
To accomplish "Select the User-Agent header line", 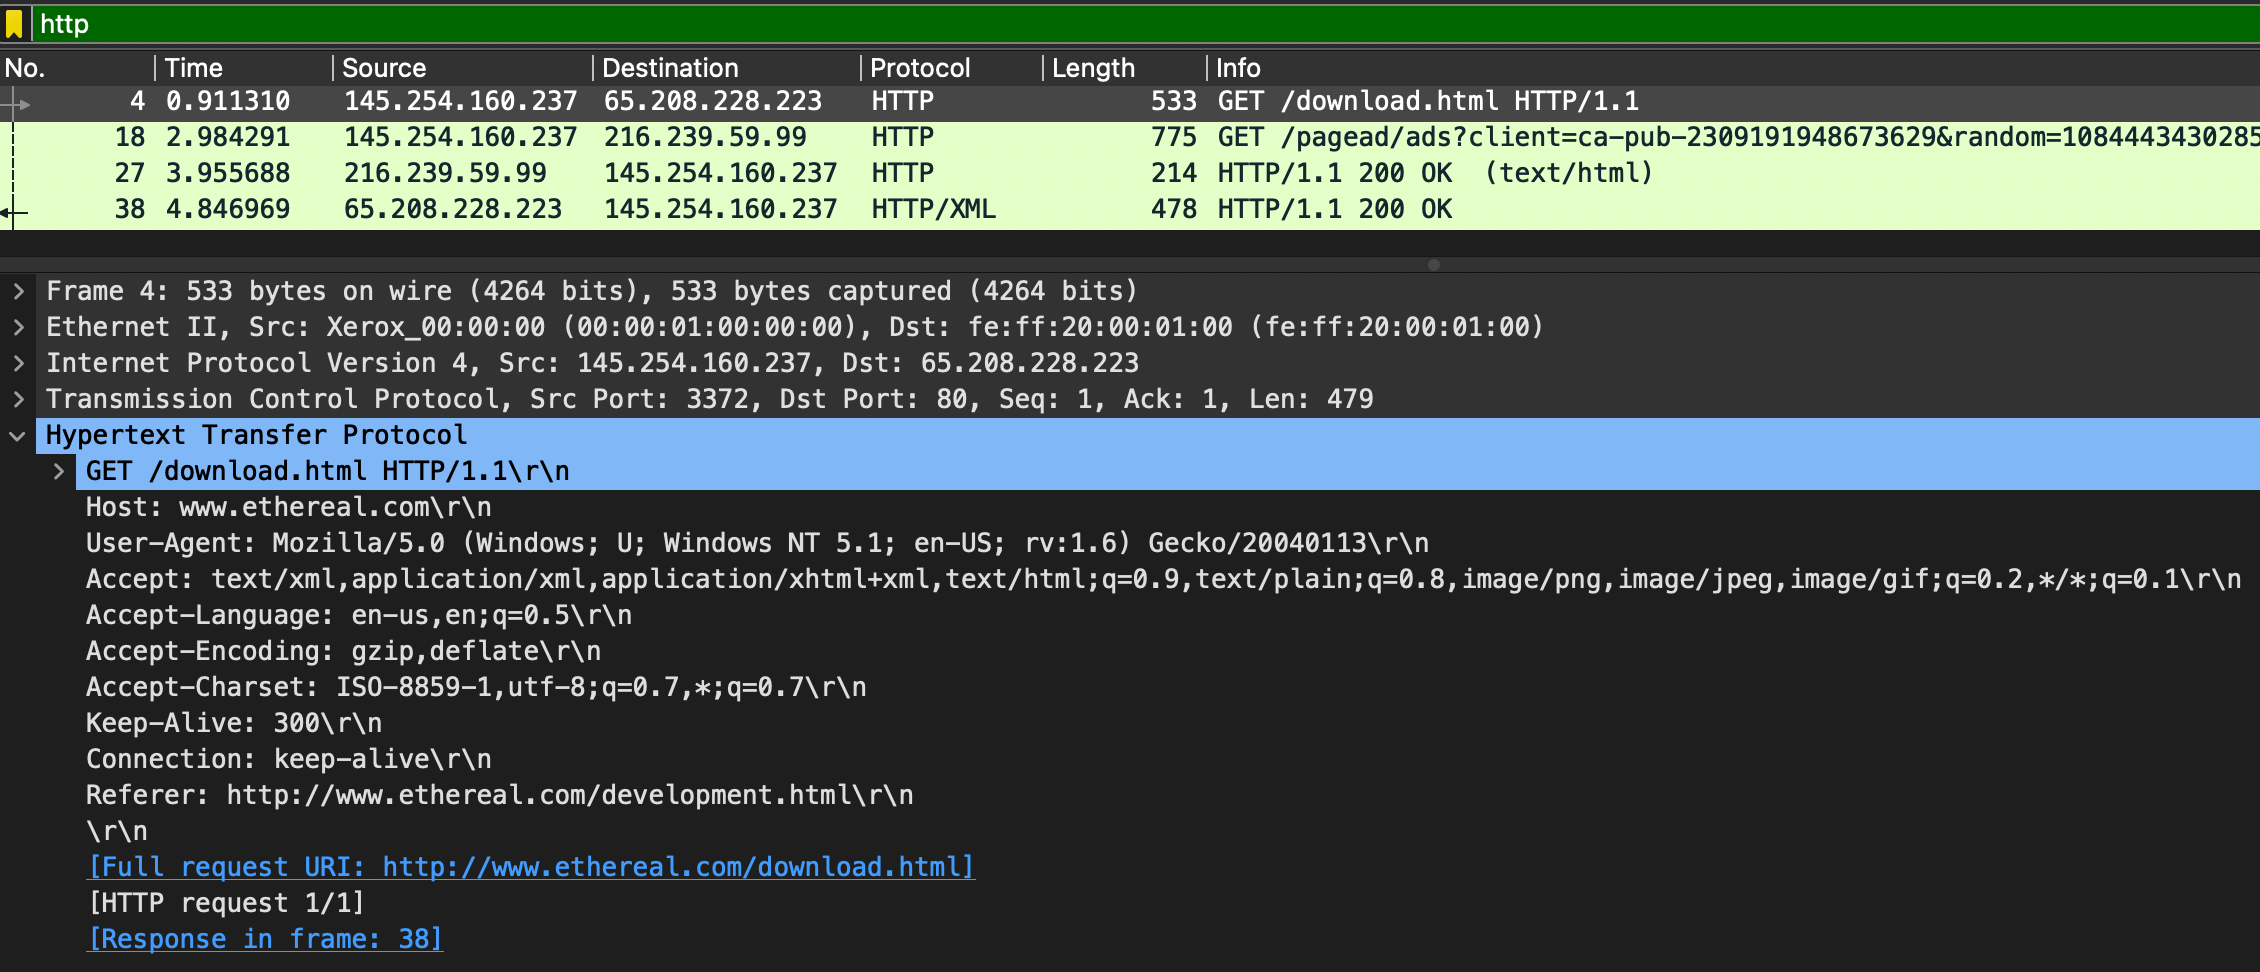I will click(x=757, y=543).
